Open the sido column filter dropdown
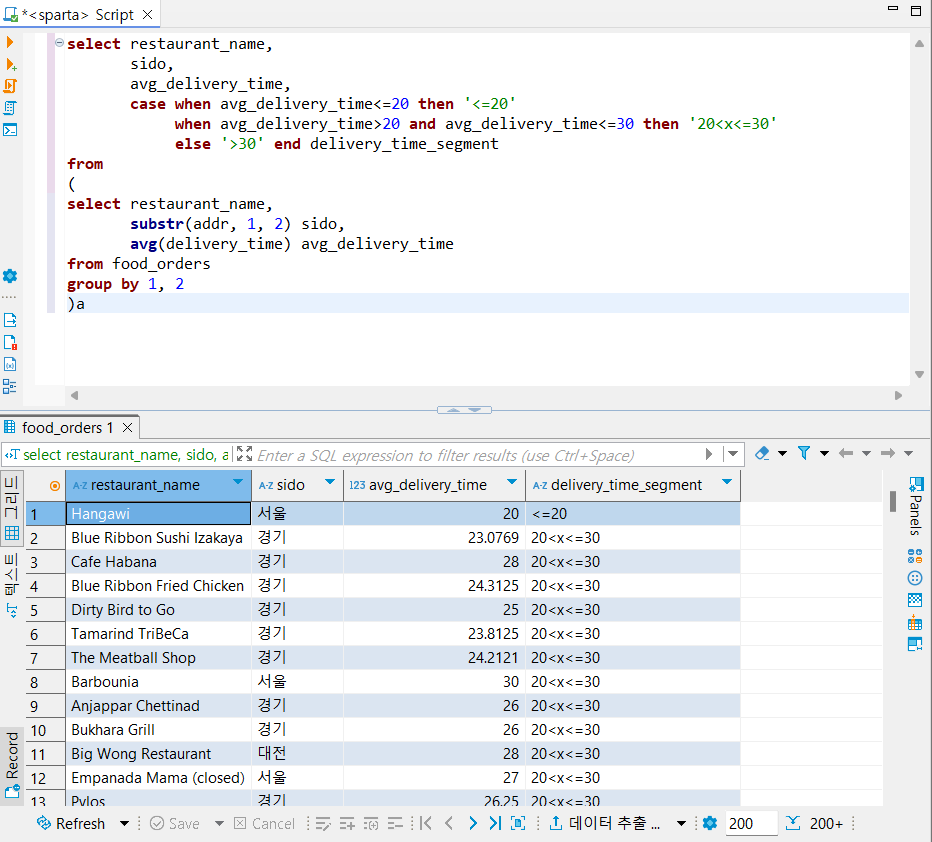This screenshot has height=842, width=932. pos(330,482)
